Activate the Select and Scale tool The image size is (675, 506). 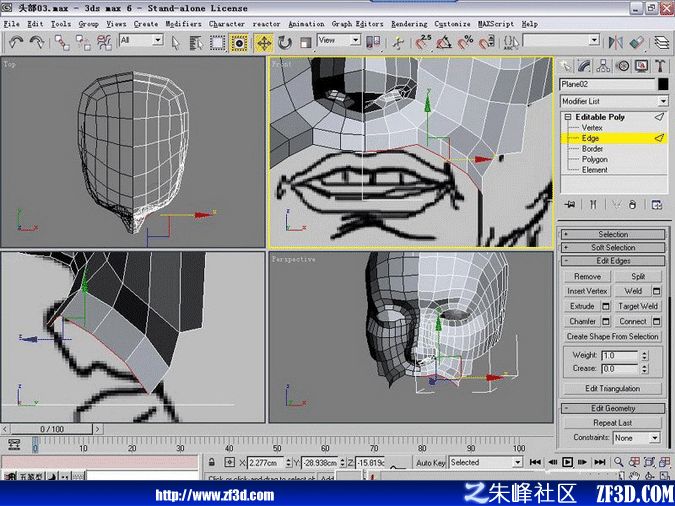[306, 43]
